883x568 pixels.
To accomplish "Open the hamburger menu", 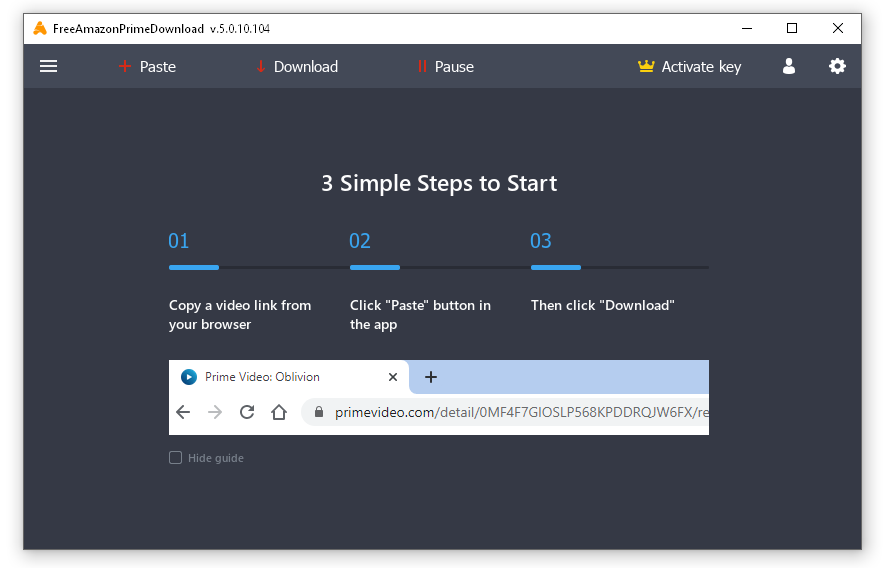I will point(48,66).
